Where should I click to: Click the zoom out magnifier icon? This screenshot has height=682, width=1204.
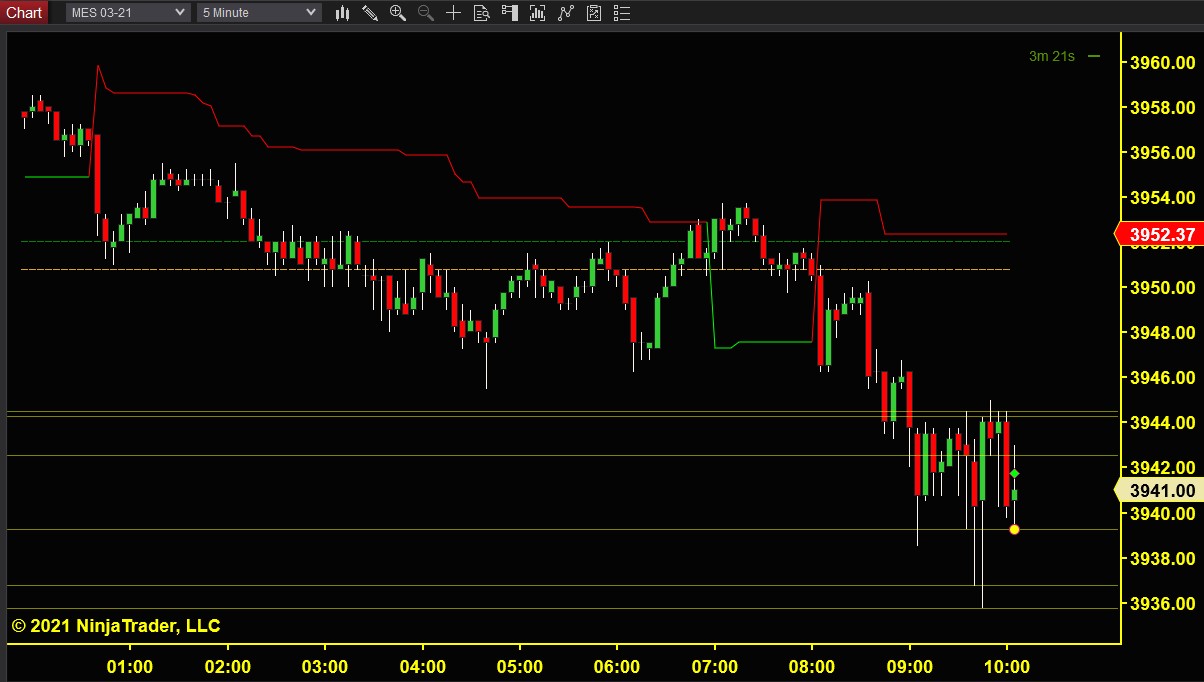pos(425,13)
